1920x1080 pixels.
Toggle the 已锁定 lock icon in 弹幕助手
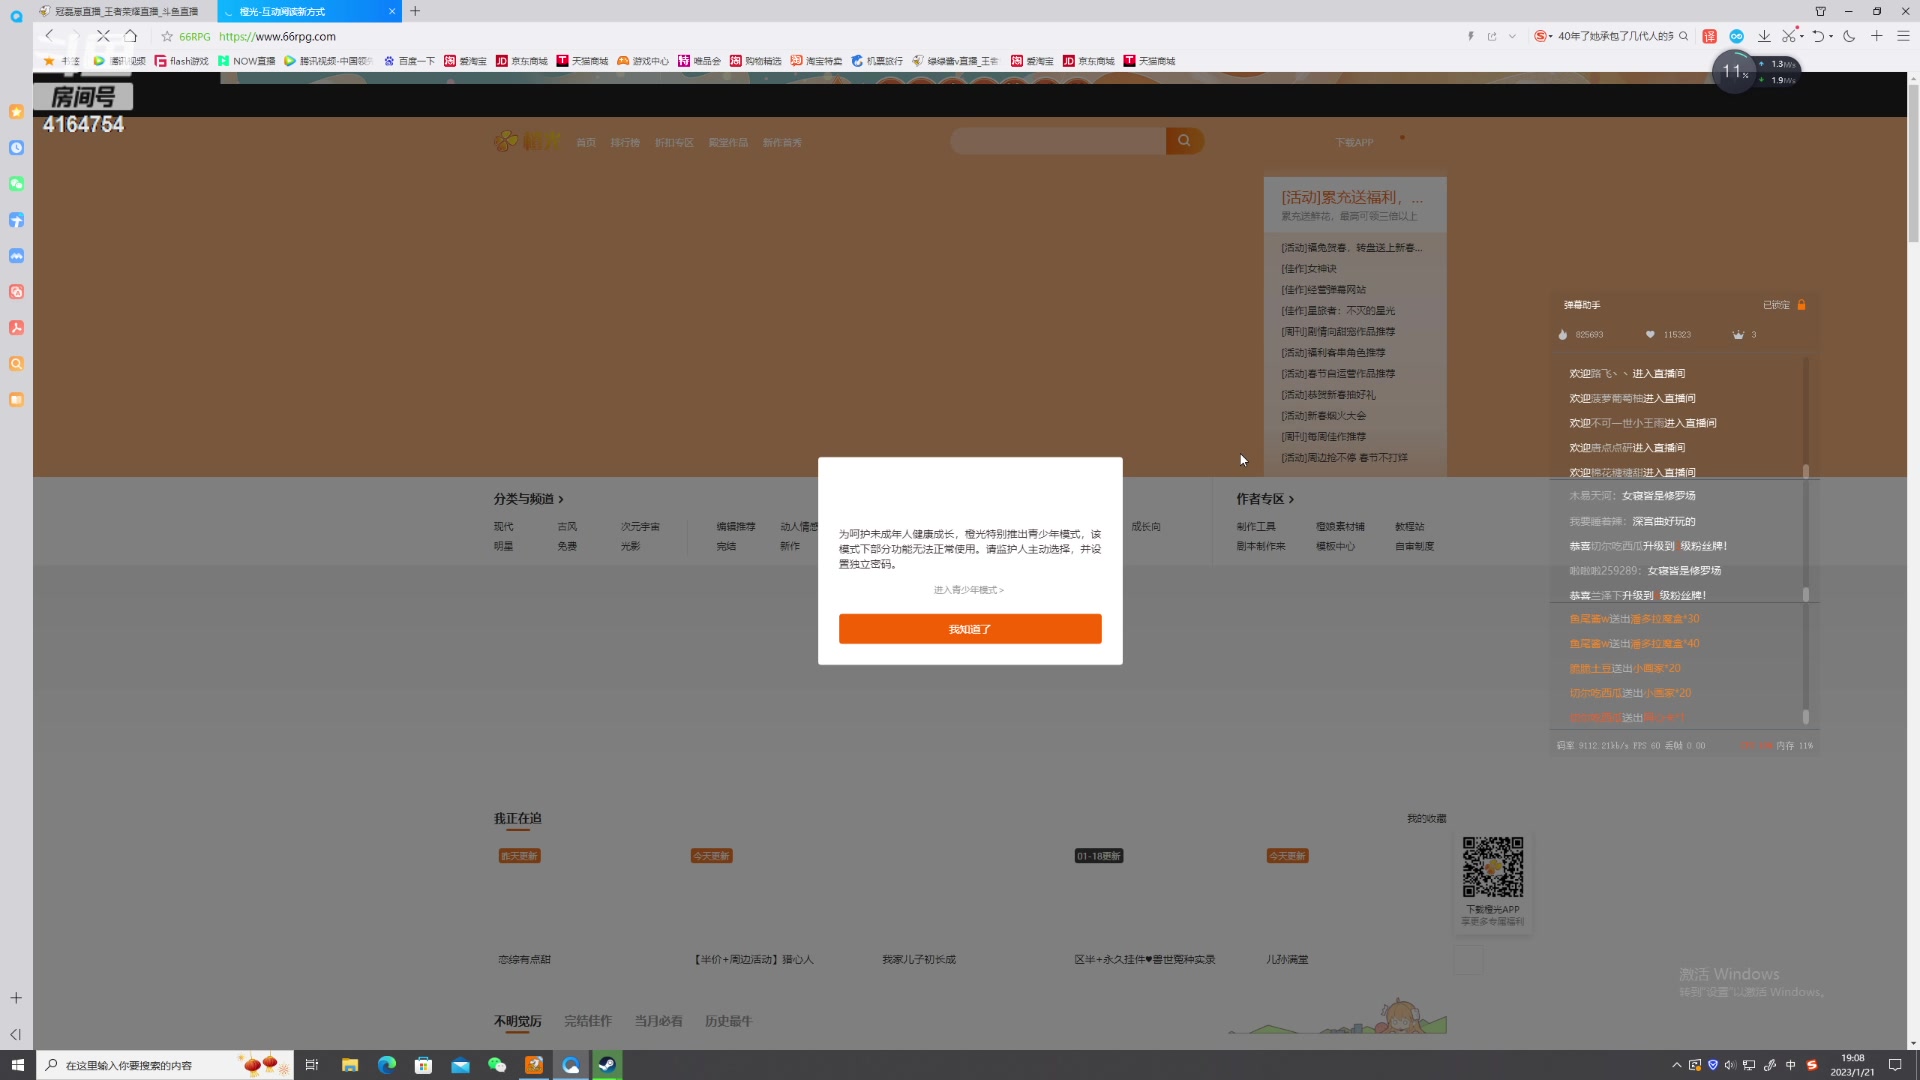(x=1801, y=305)
